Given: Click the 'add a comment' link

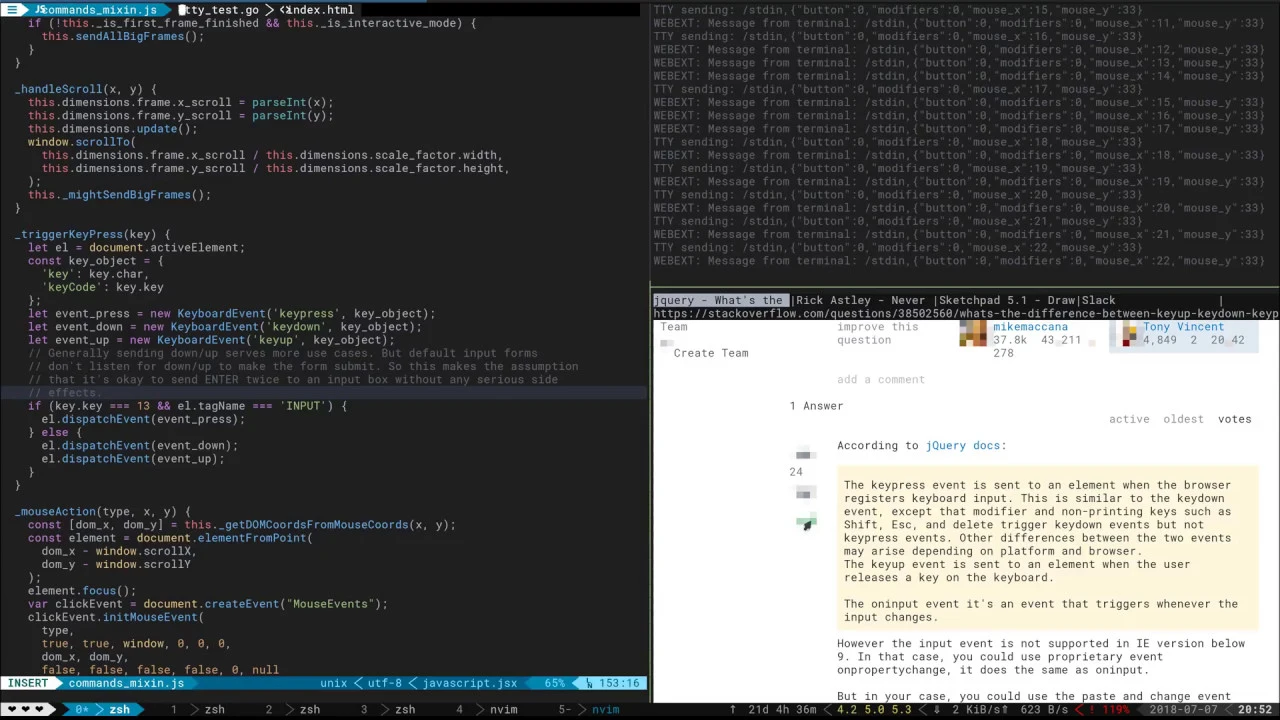Looking at the screenshot, I should click(x=880, y=380).
